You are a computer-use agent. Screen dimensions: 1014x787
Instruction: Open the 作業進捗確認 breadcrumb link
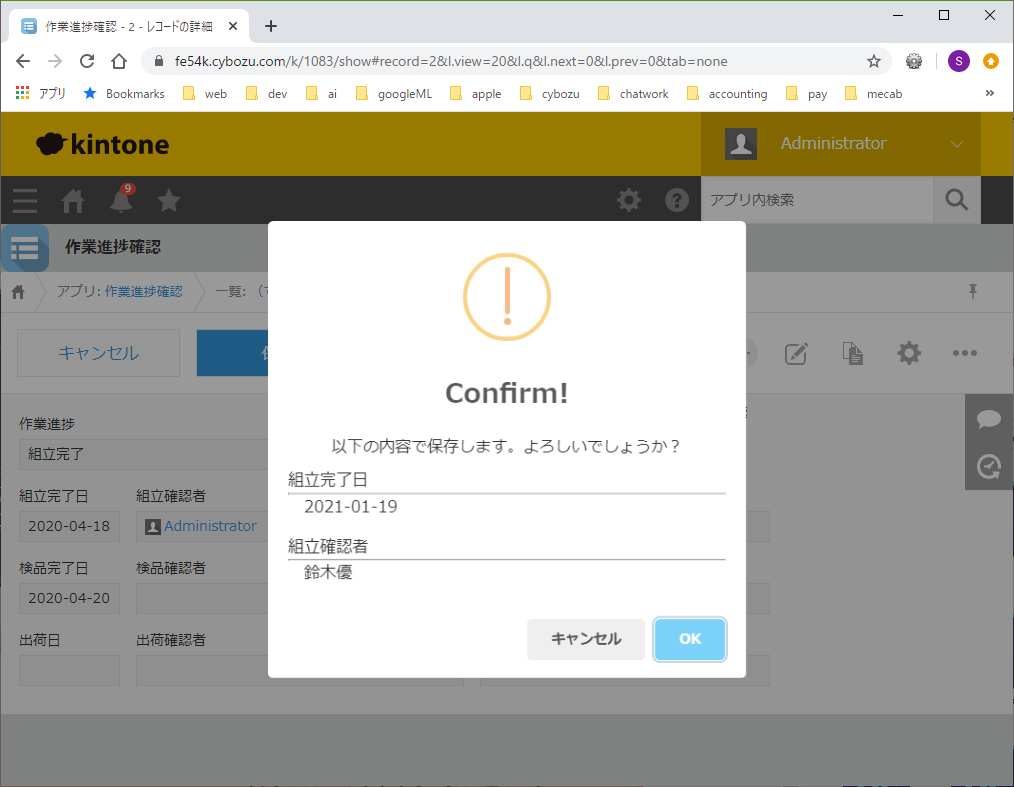143,292
